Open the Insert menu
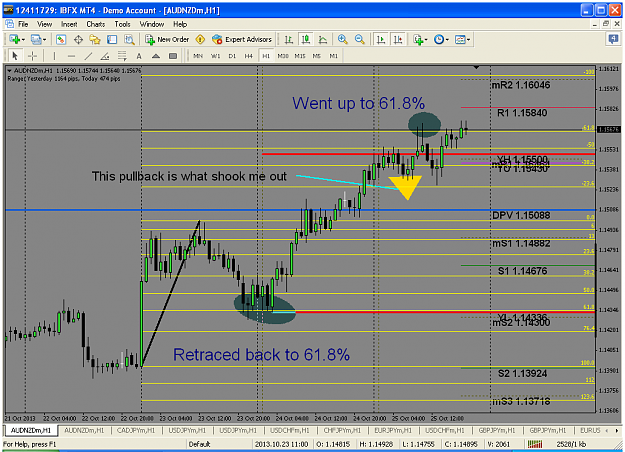625x452 pixels. tap(69, 24)
